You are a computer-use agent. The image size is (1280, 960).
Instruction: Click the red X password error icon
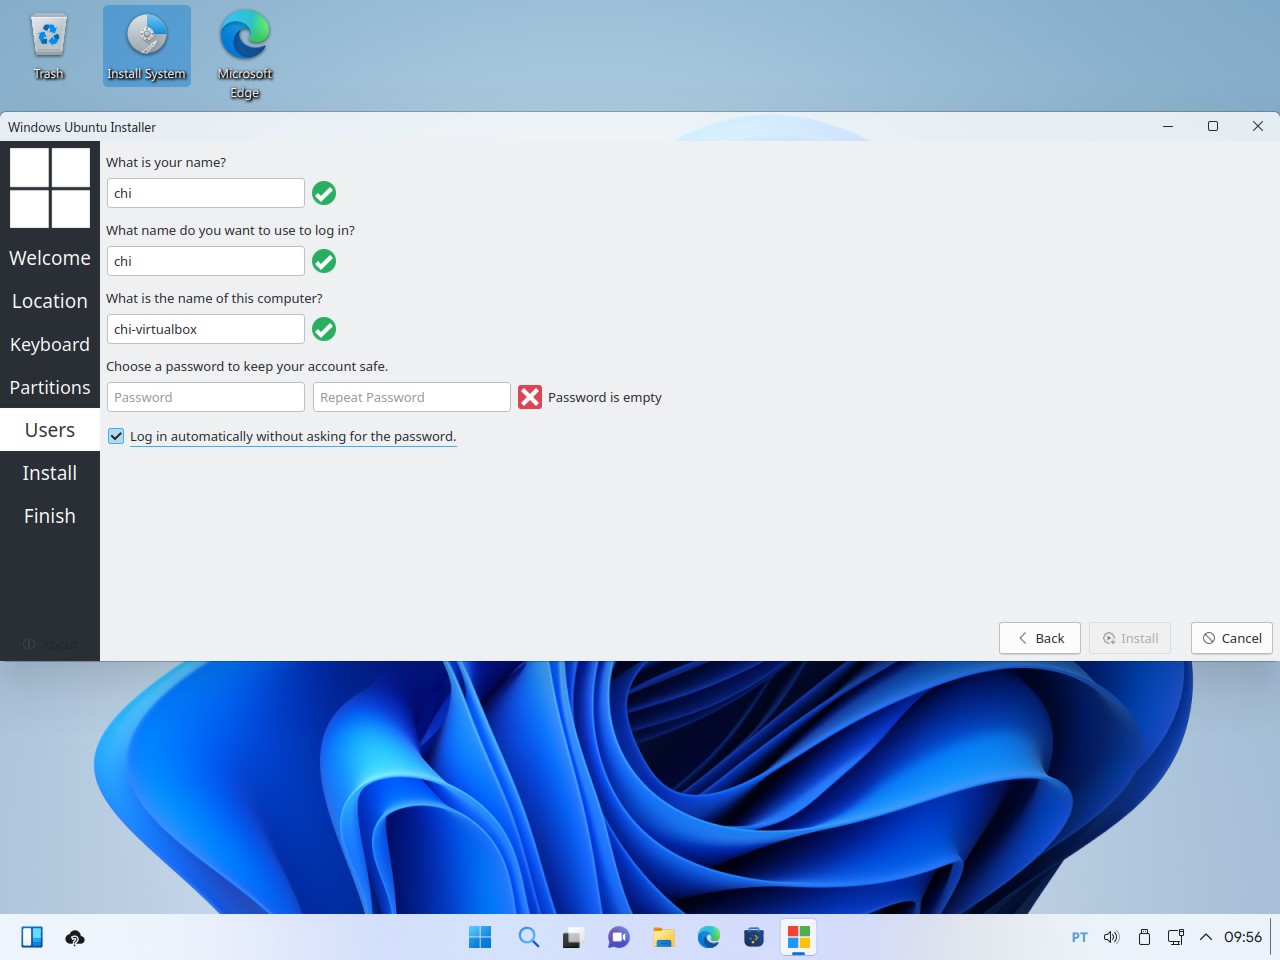click(x=530, y=397)
